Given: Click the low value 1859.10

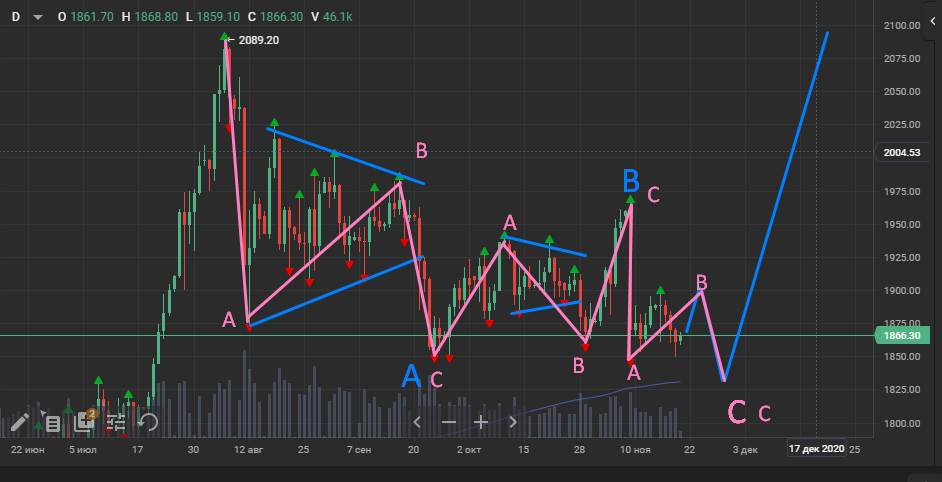Looking at the screenshot, I should point(218,17).
